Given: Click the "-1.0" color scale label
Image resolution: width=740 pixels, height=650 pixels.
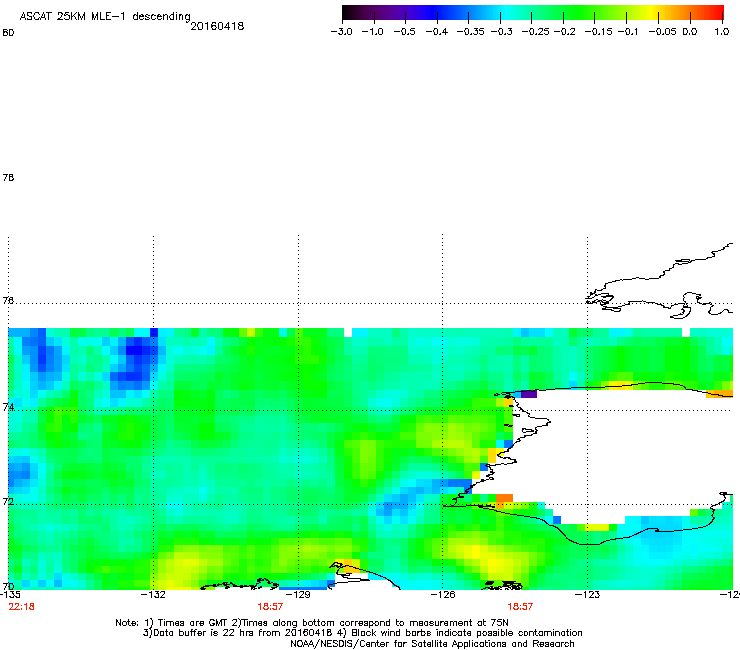Looking at the screenshot, I should [372, 32].
